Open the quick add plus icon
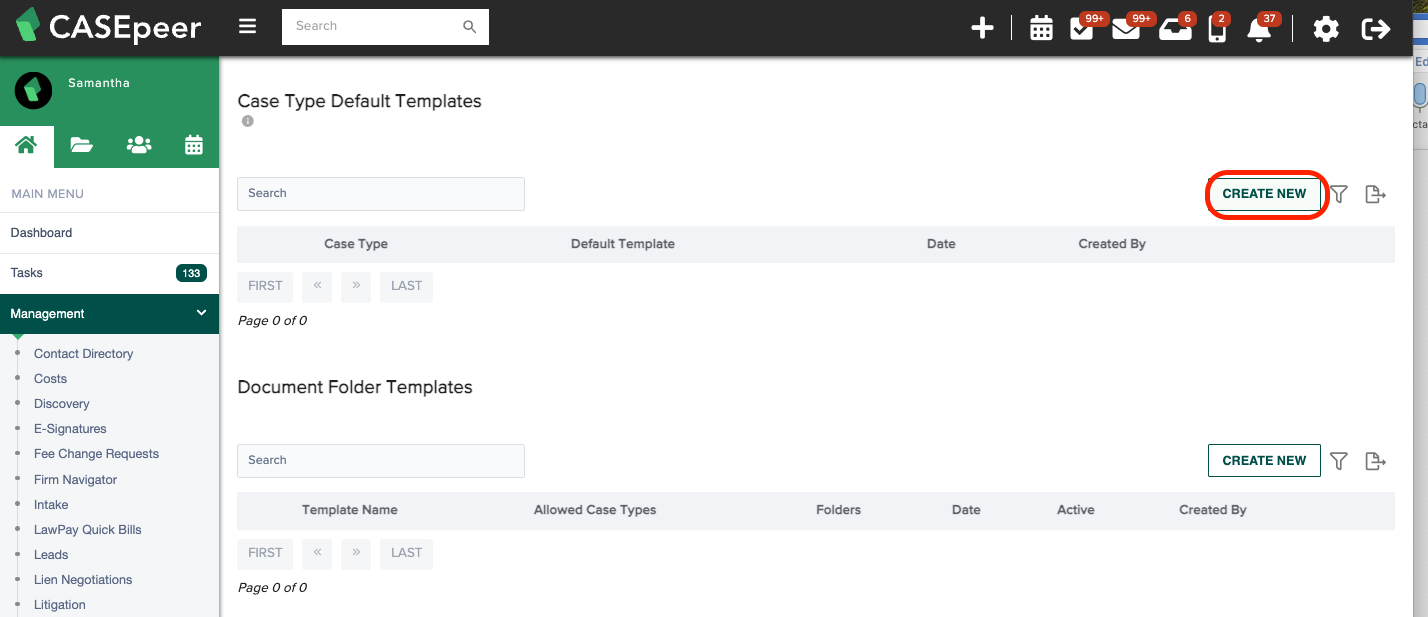 (x=982, y=28)
